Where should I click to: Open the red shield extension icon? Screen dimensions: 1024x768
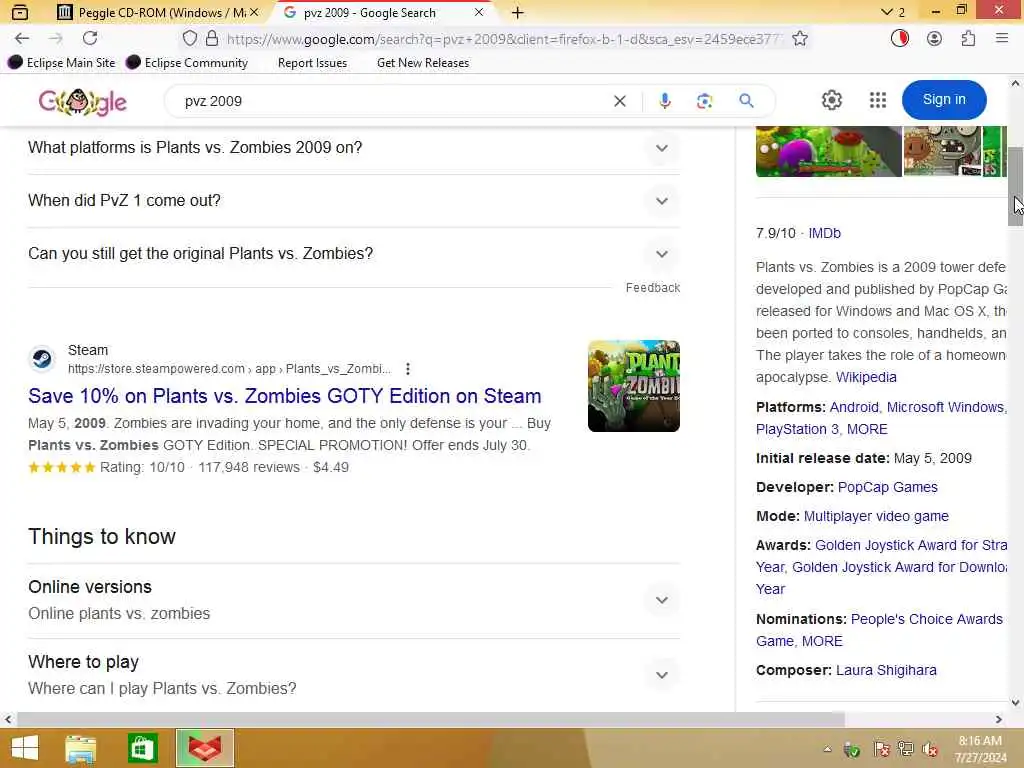click(900, 39)
